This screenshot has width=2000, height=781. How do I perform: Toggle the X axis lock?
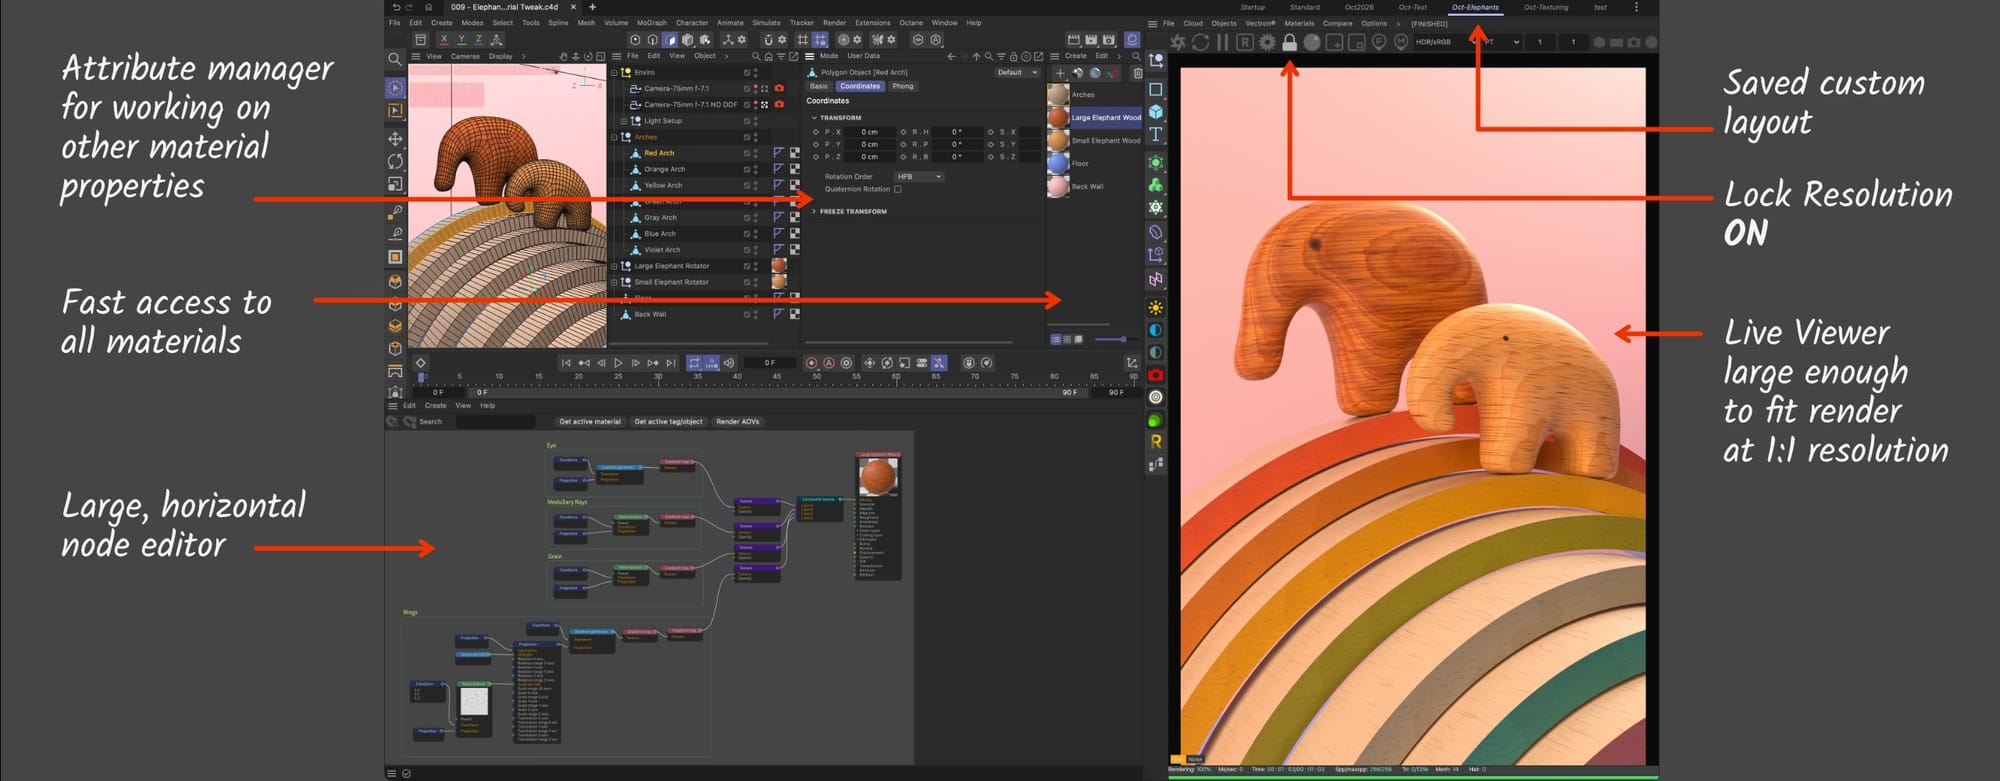coord(443,40)
